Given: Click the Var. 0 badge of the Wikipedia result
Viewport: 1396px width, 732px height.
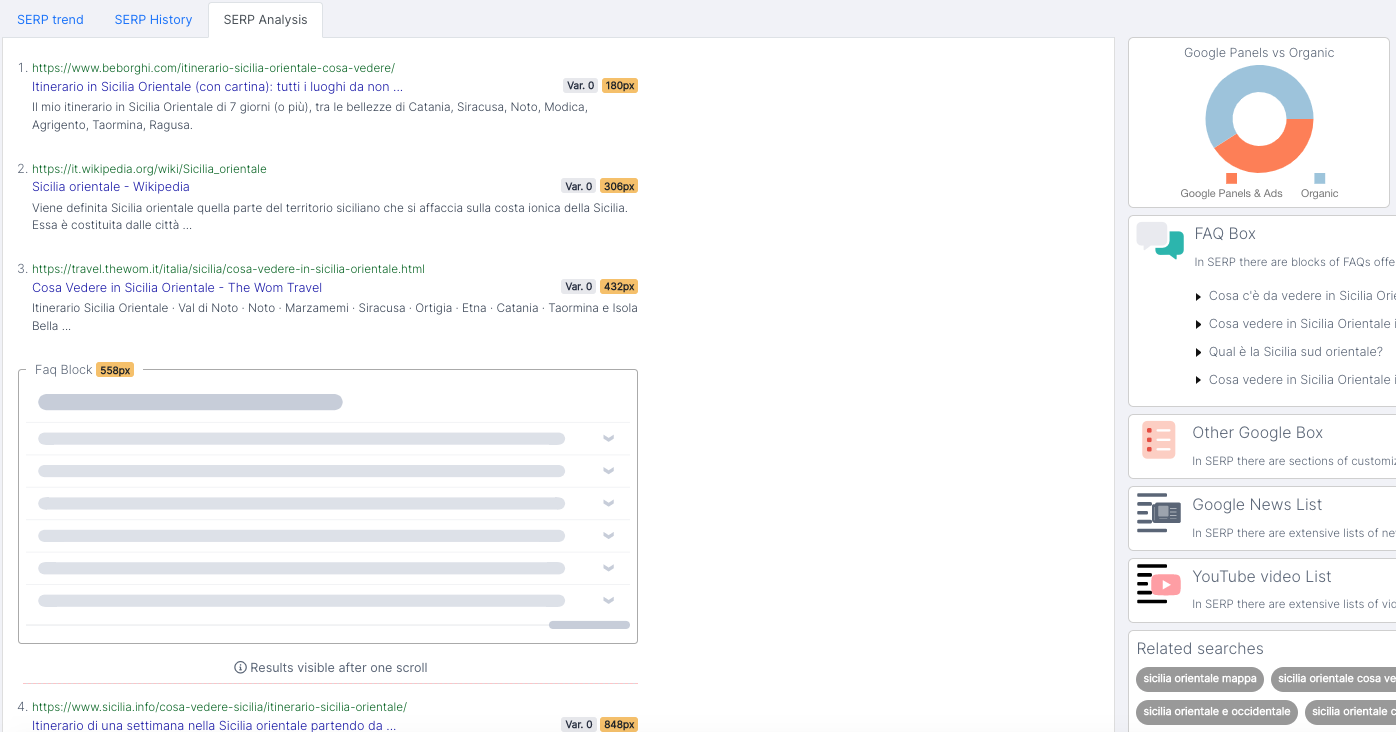Looking at the screenshot, I should pyautogui.click(x=579, y=186).
